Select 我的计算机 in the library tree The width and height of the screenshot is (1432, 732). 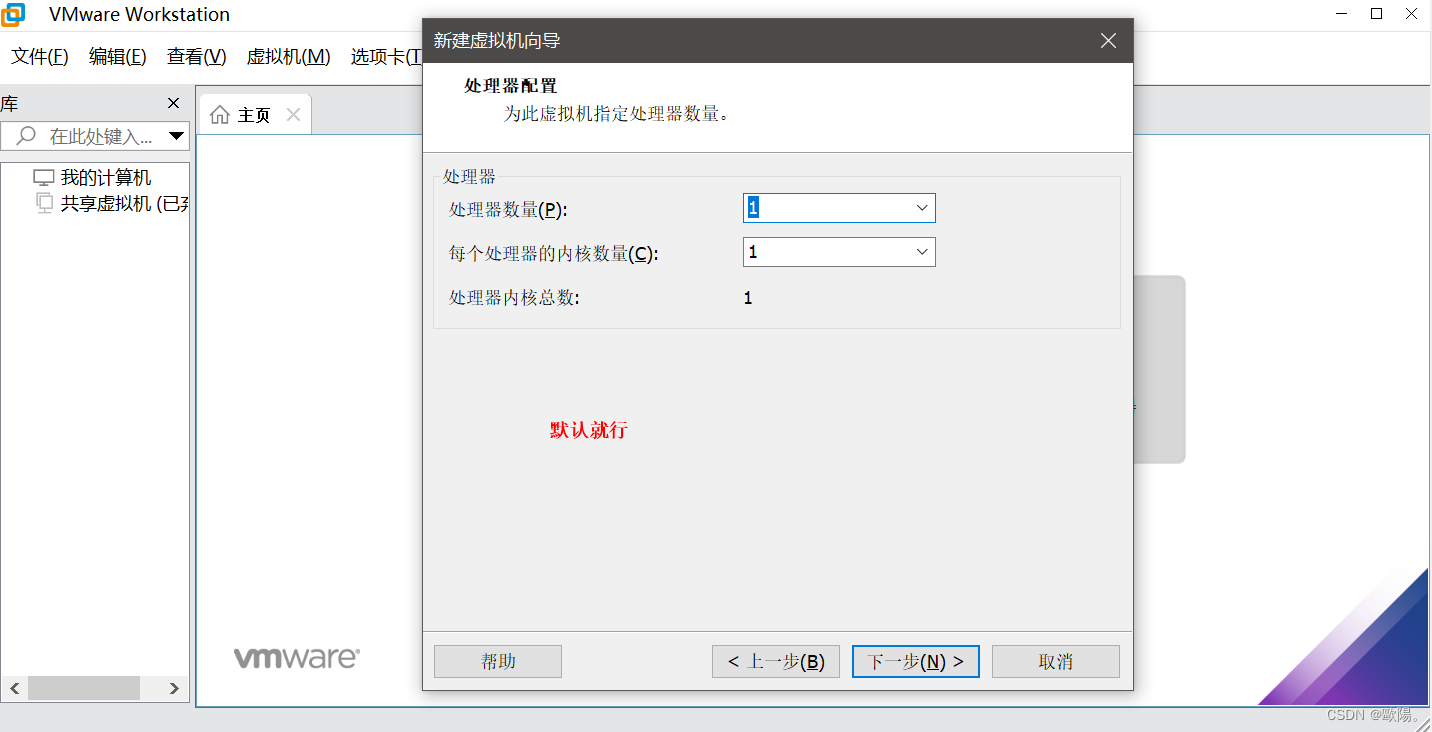[x=106, y=177]
